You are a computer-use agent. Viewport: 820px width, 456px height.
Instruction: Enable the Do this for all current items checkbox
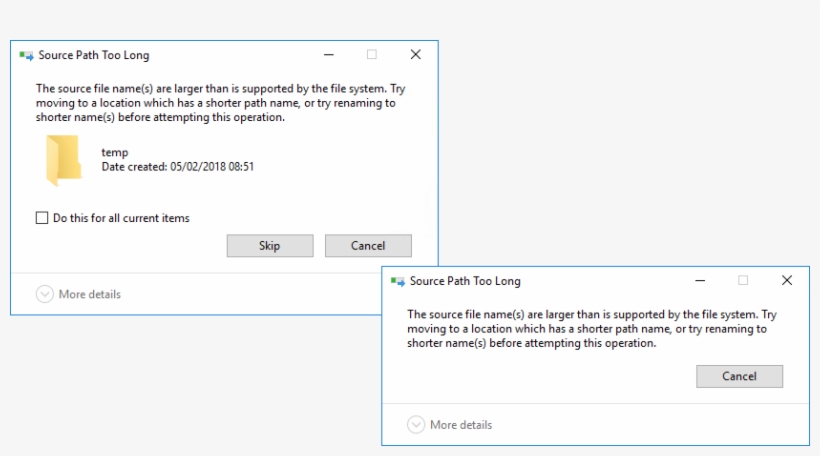point(42,218)
